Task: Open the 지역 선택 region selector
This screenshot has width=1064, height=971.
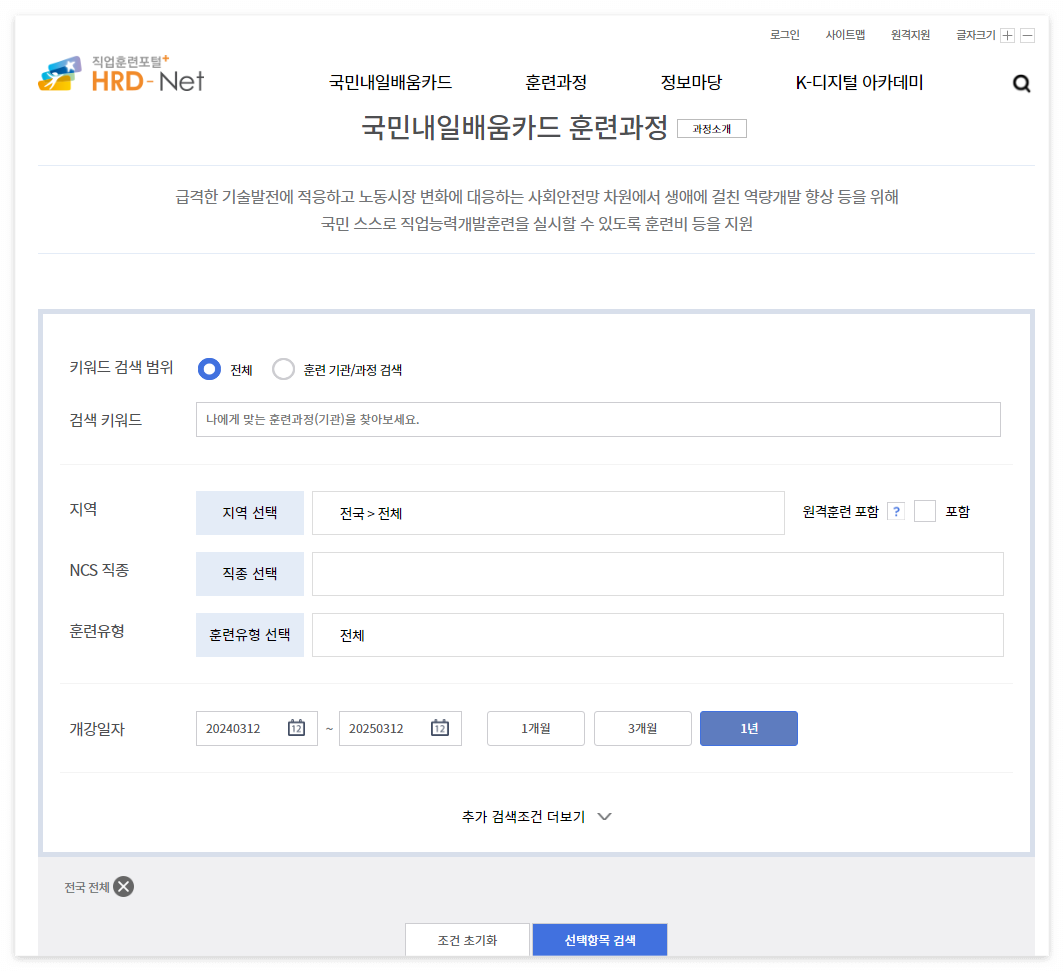Action: click(x=249, y=512)
